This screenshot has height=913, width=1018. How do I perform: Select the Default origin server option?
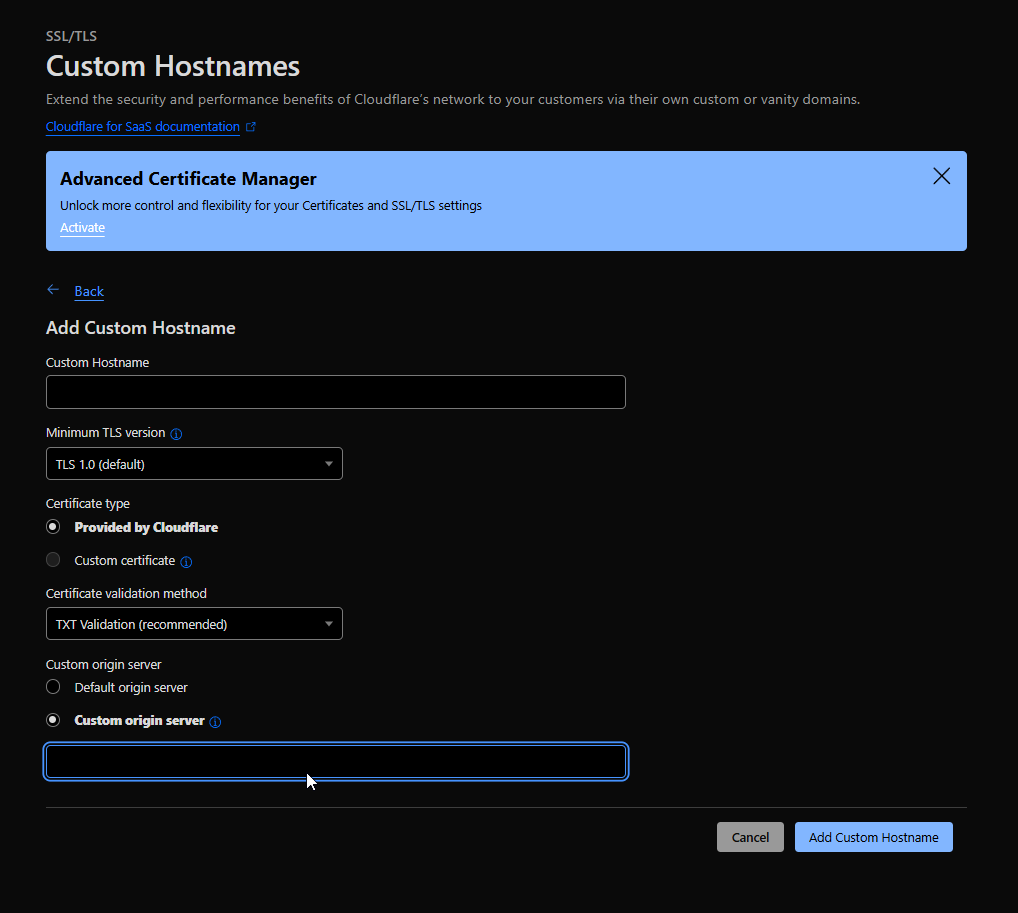pos(53,687)
